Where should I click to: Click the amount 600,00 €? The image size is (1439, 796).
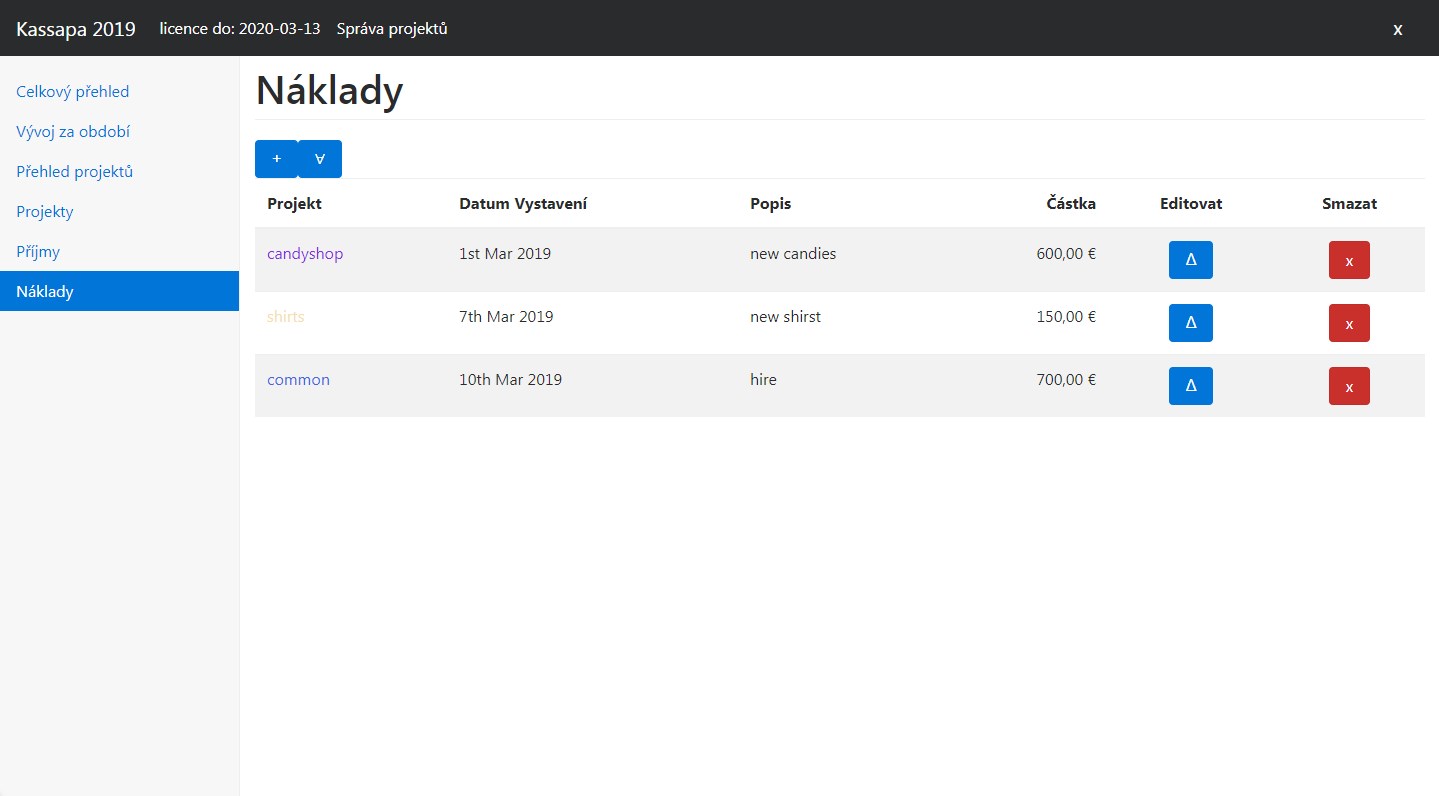tap(1066, 254)
